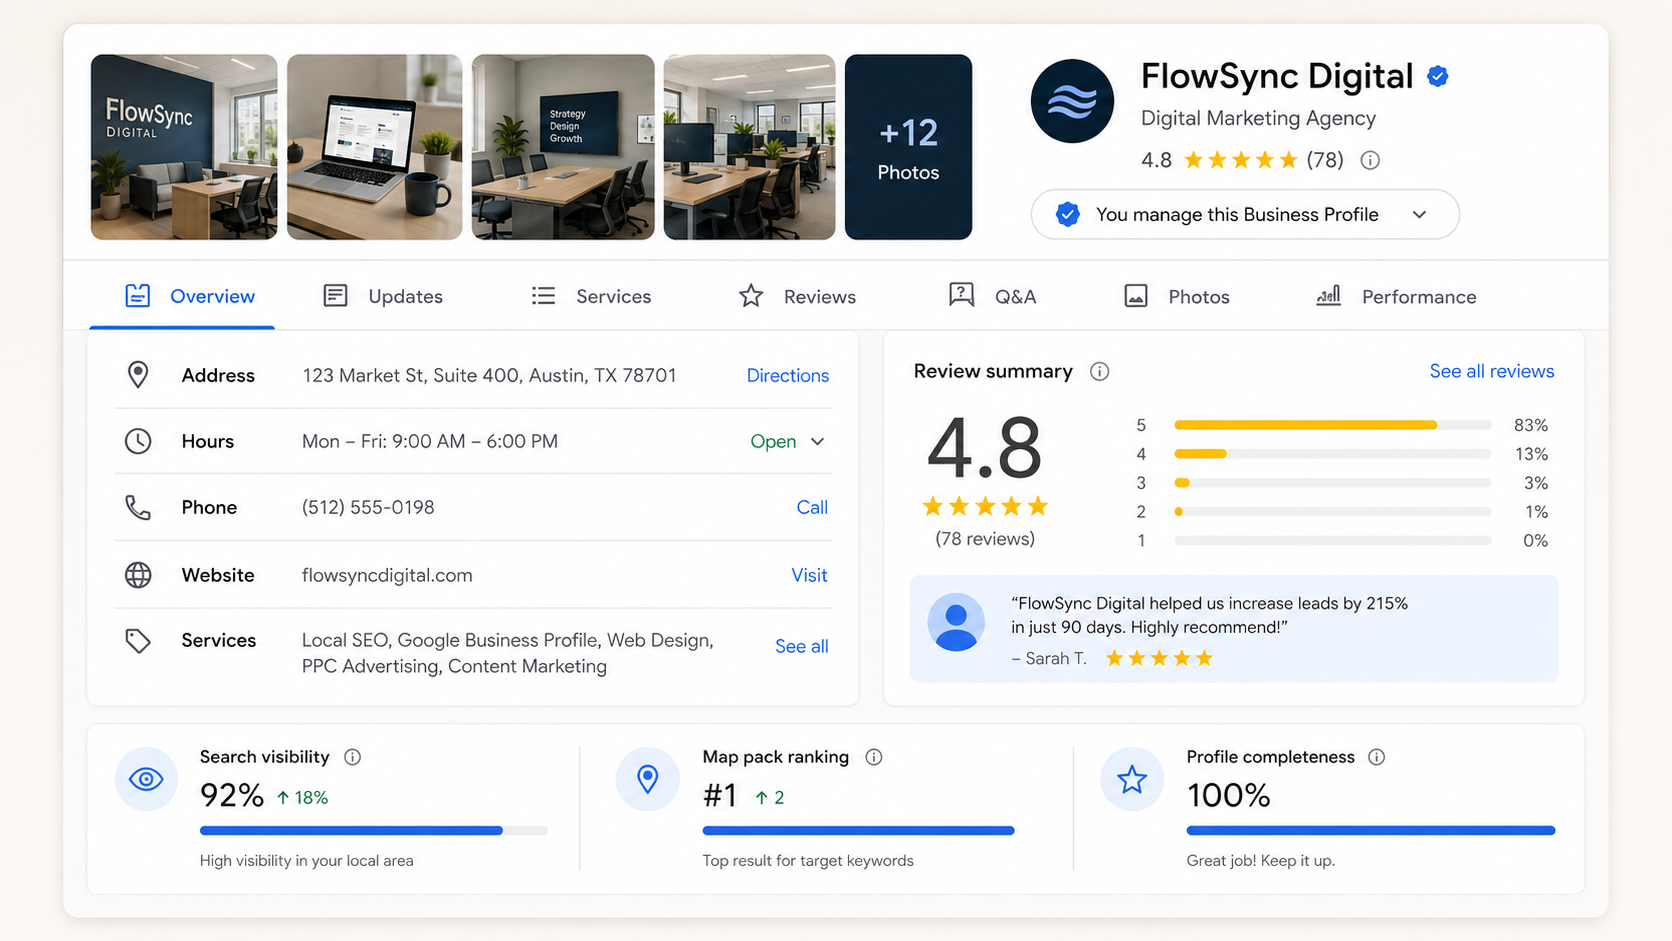Go to the Reviews tab

[797, 297]
